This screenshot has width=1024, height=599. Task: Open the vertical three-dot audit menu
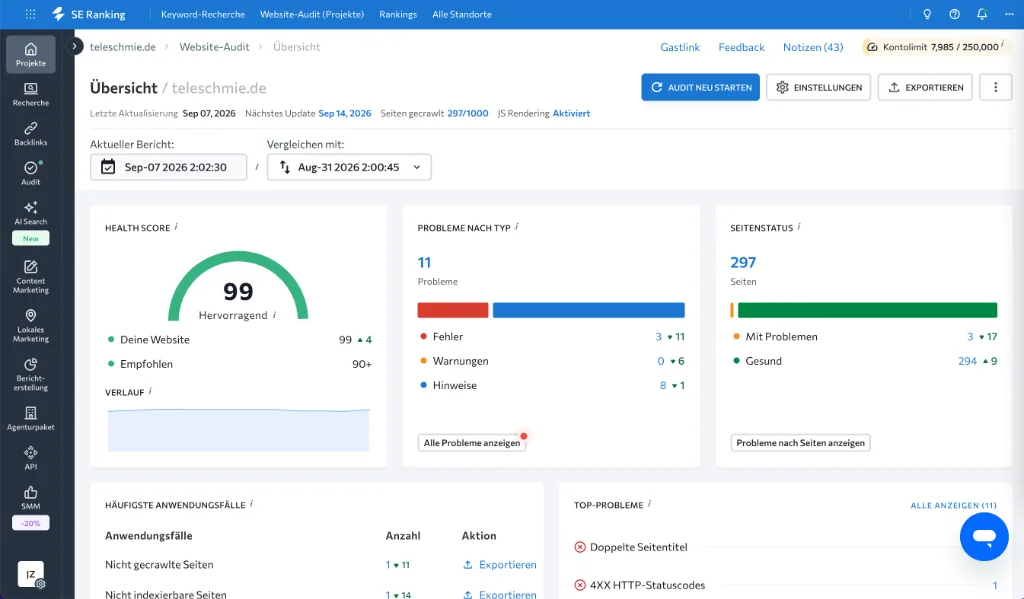[995, 87]
